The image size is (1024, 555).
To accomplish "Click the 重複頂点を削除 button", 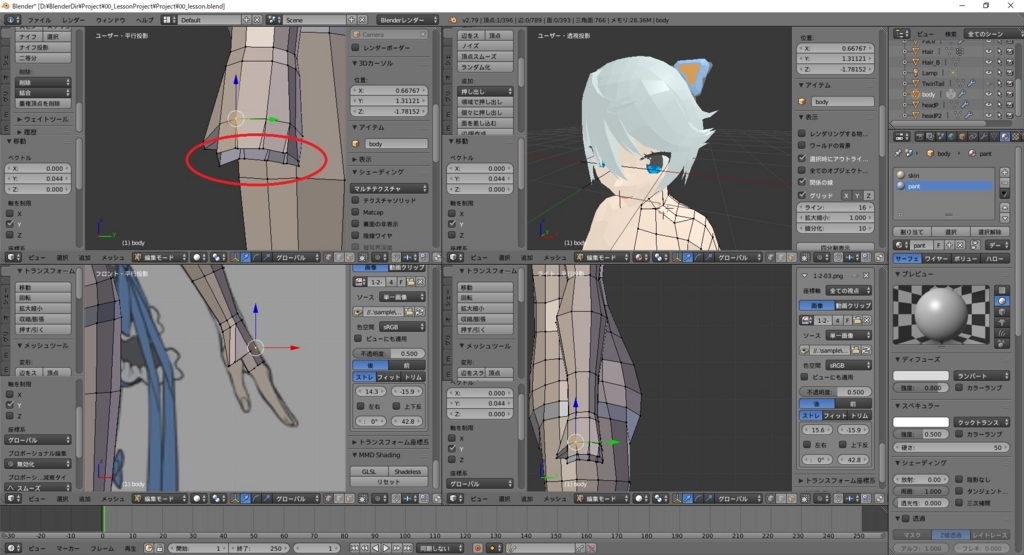I will point(43,103).
